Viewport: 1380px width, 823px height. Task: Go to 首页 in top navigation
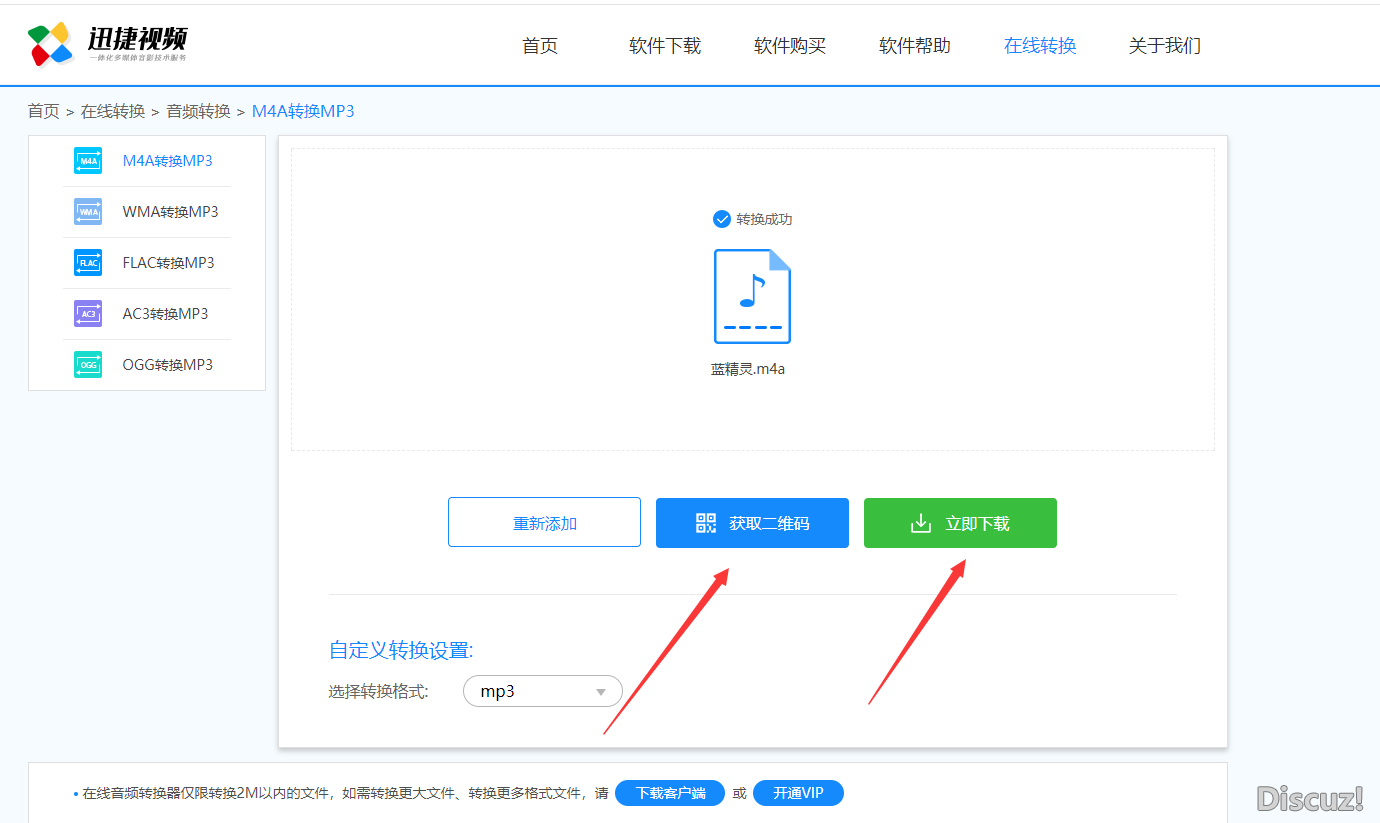pyautogui.click(x=540, y=45)
